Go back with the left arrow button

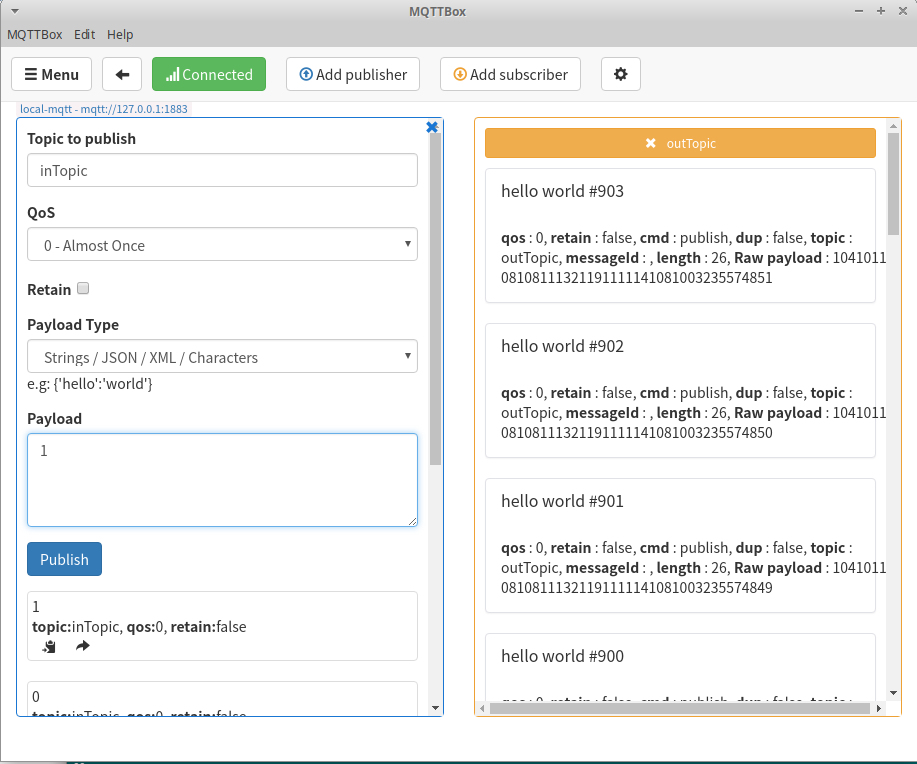(x=122, y=74)
